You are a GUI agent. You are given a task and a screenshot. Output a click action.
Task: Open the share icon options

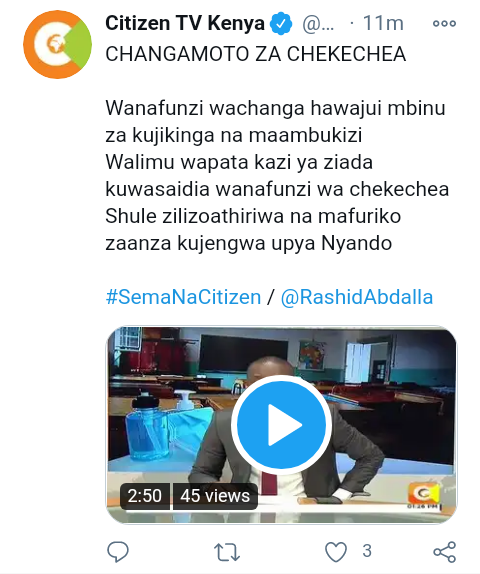pos(444,552)
